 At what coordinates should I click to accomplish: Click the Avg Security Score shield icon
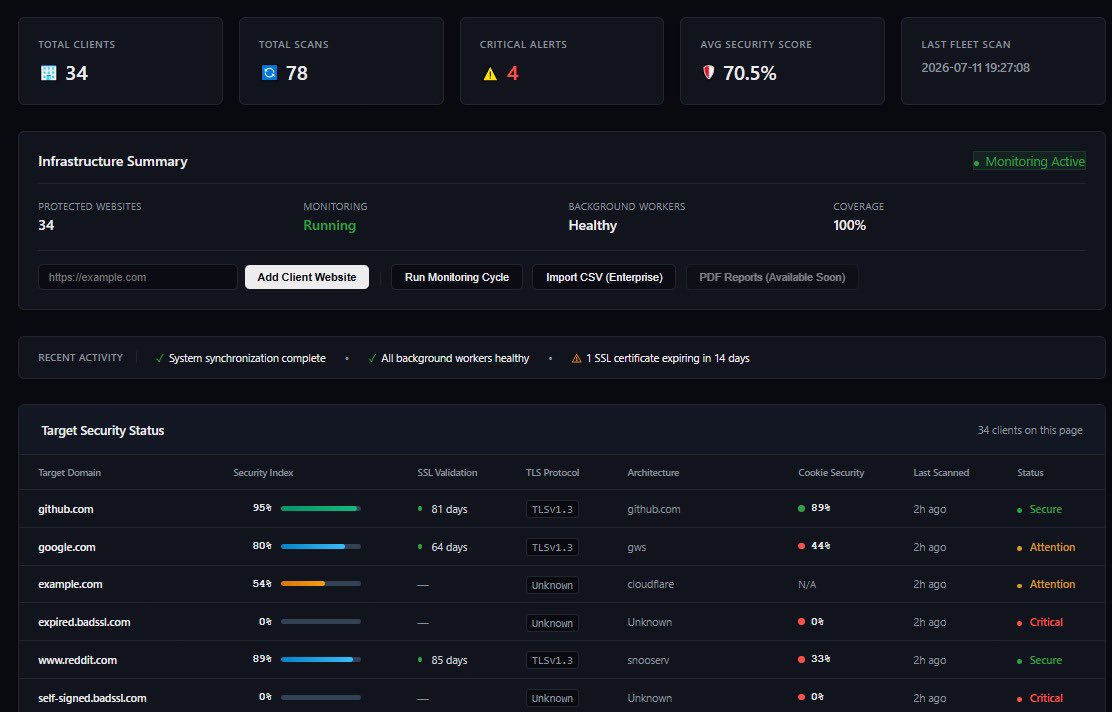(x=708, y=72)
